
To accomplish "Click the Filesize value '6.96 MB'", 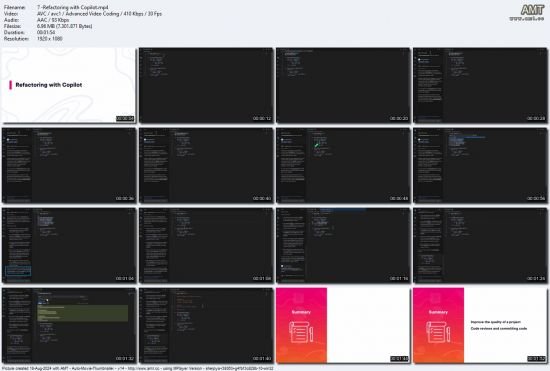I will tap(65, 26).
